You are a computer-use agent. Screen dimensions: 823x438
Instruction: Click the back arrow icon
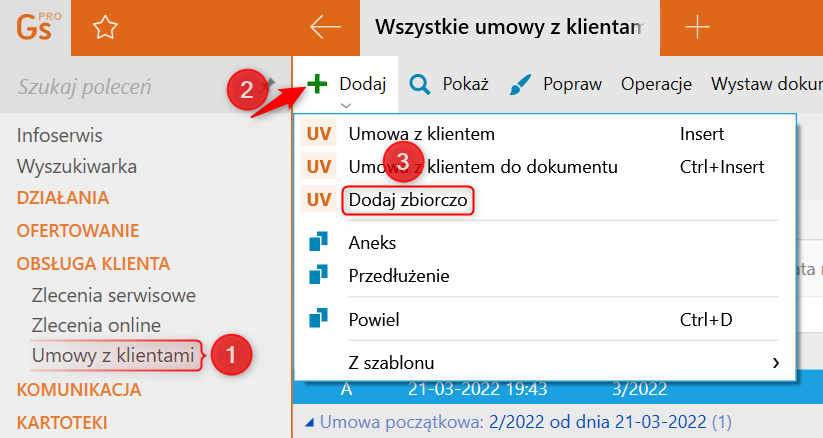click(x=326, y=28)
